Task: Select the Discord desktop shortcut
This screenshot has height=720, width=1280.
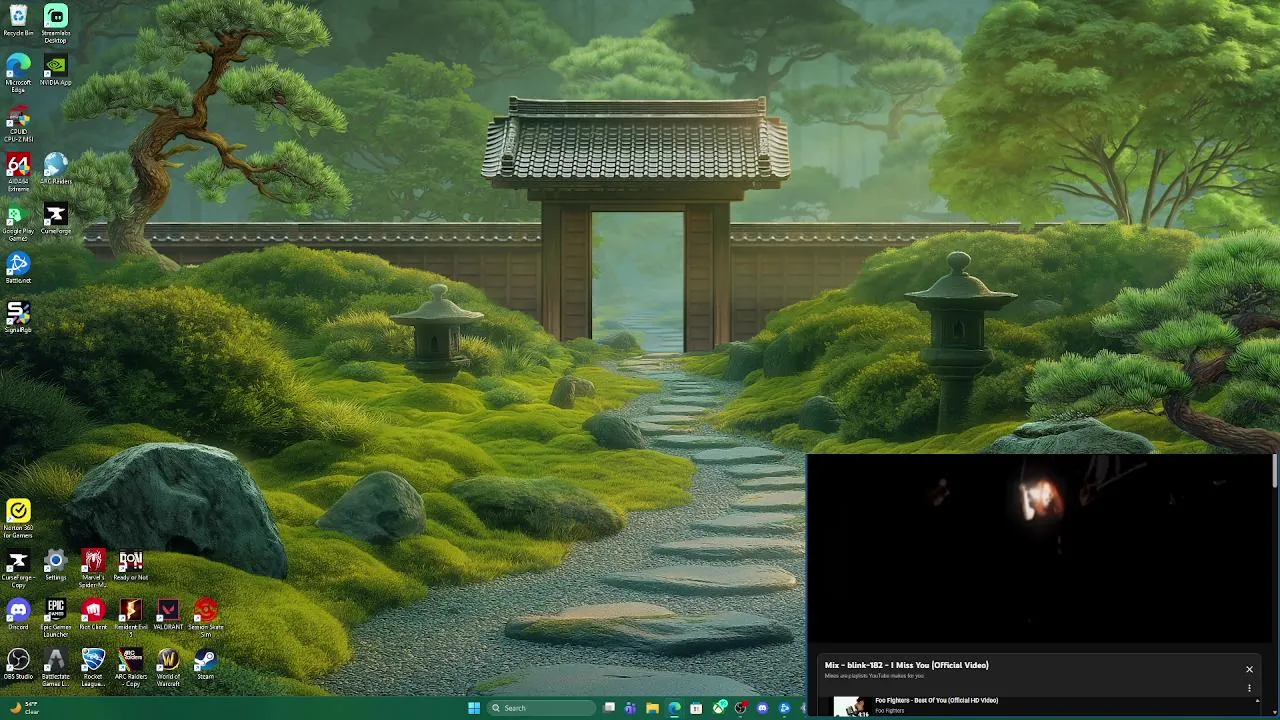Action: 18,614
